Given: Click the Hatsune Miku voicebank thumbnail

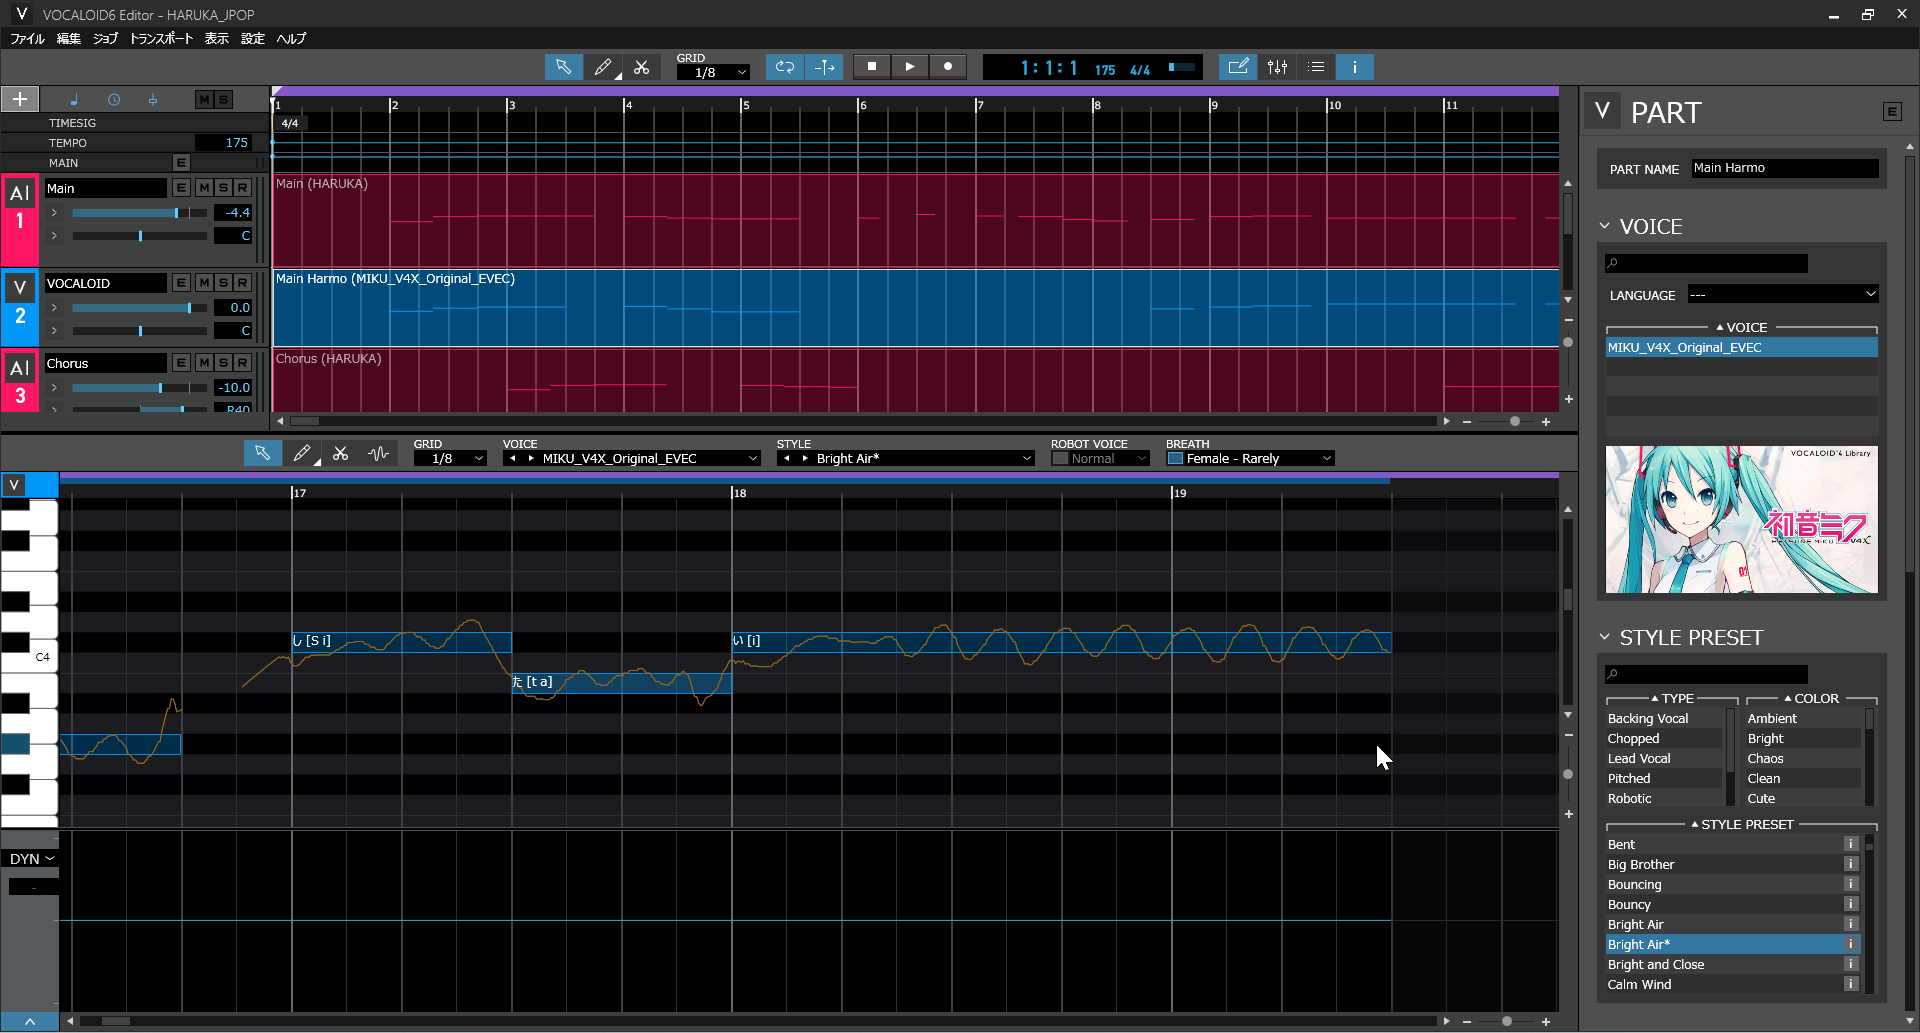Looking at the screenshot, I should [x=1741, y=519].
